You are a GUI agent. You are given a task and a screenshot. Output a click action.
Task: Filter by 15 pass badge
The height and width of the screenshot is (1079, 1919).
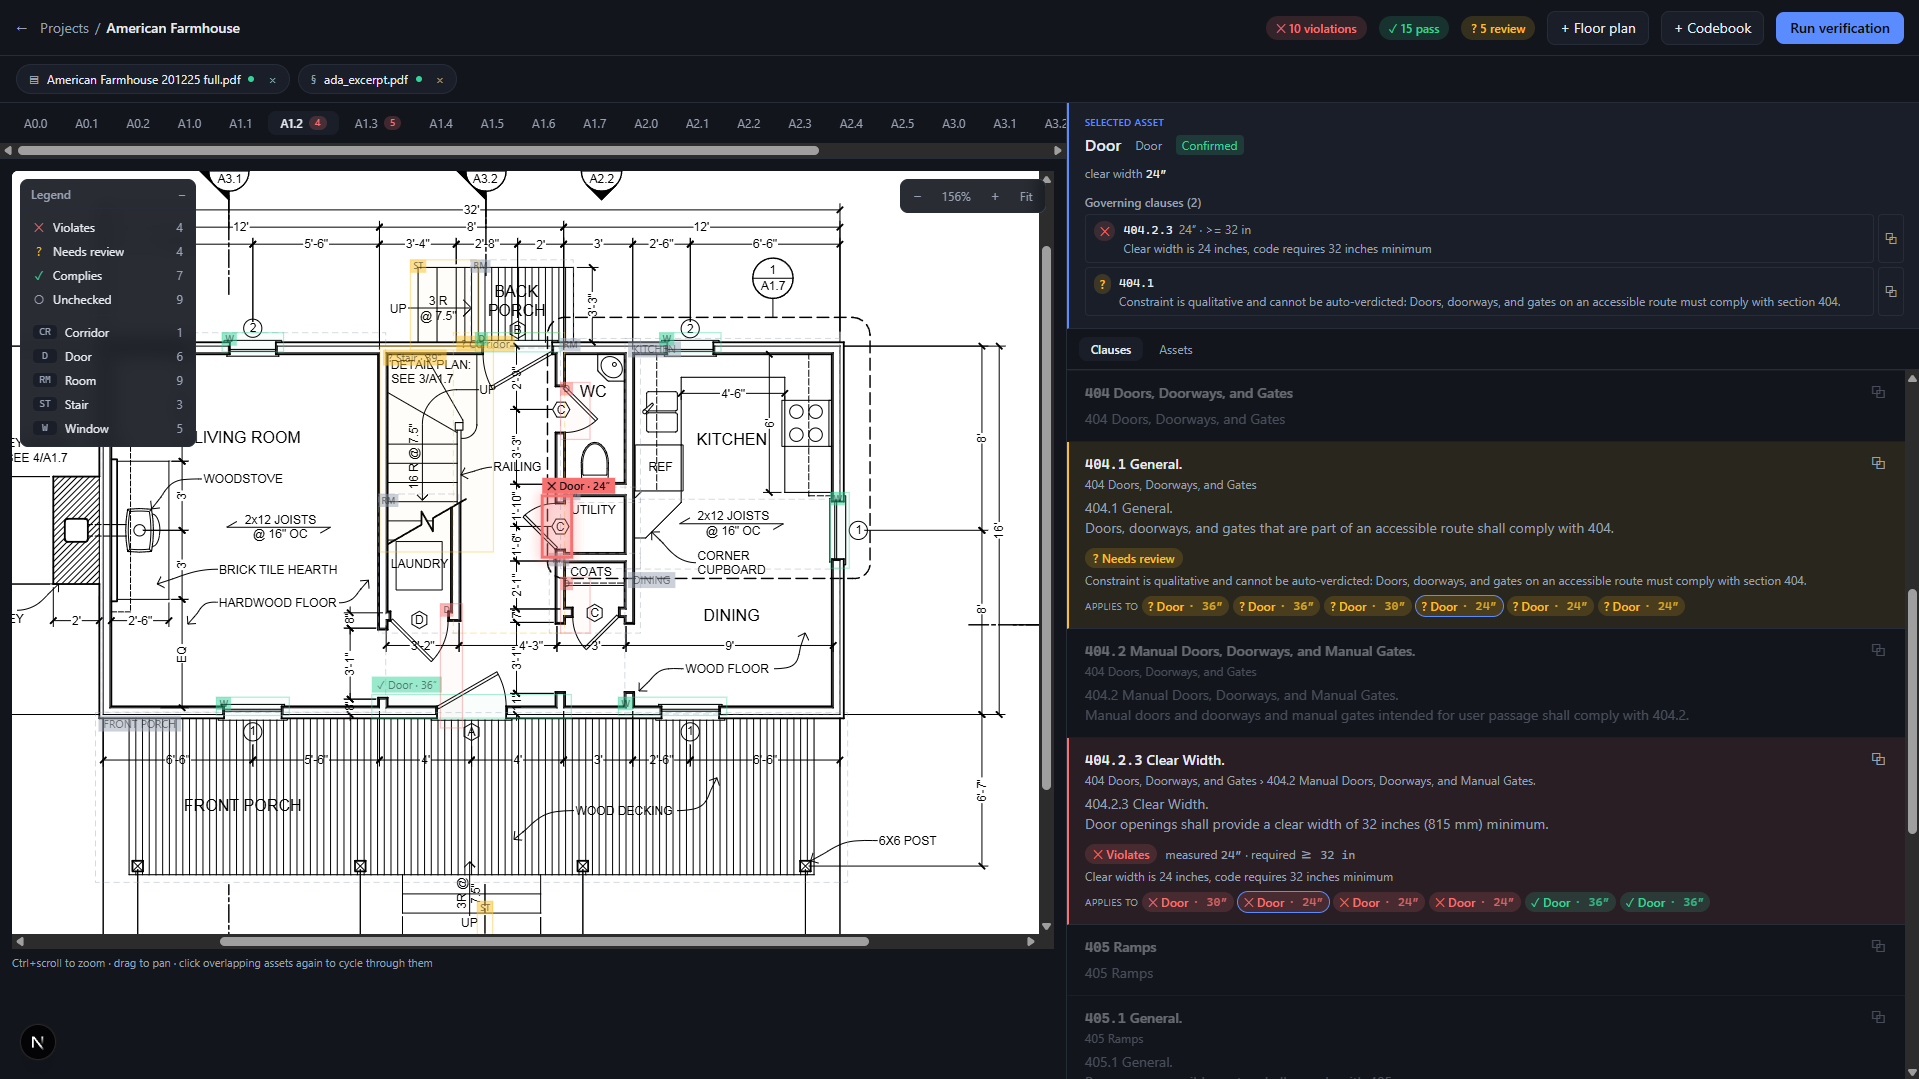pyautogui.click(x=1413, y=28)
